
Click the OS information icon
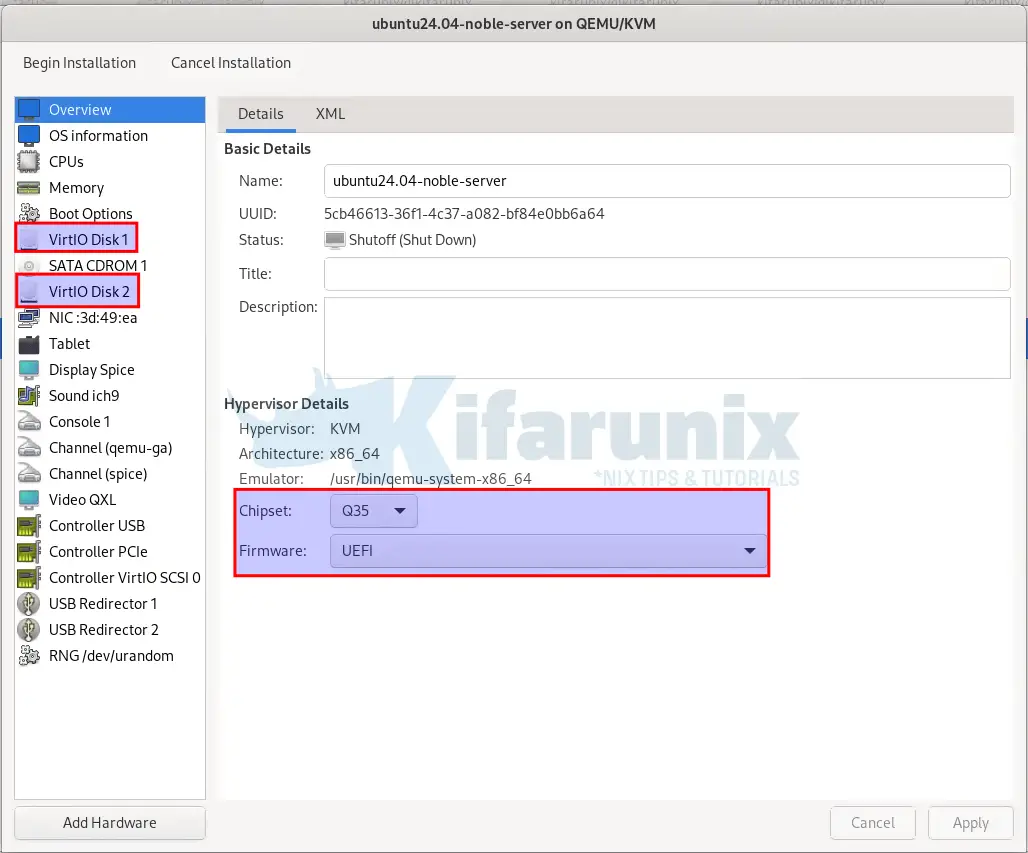[x=29, y=136]
